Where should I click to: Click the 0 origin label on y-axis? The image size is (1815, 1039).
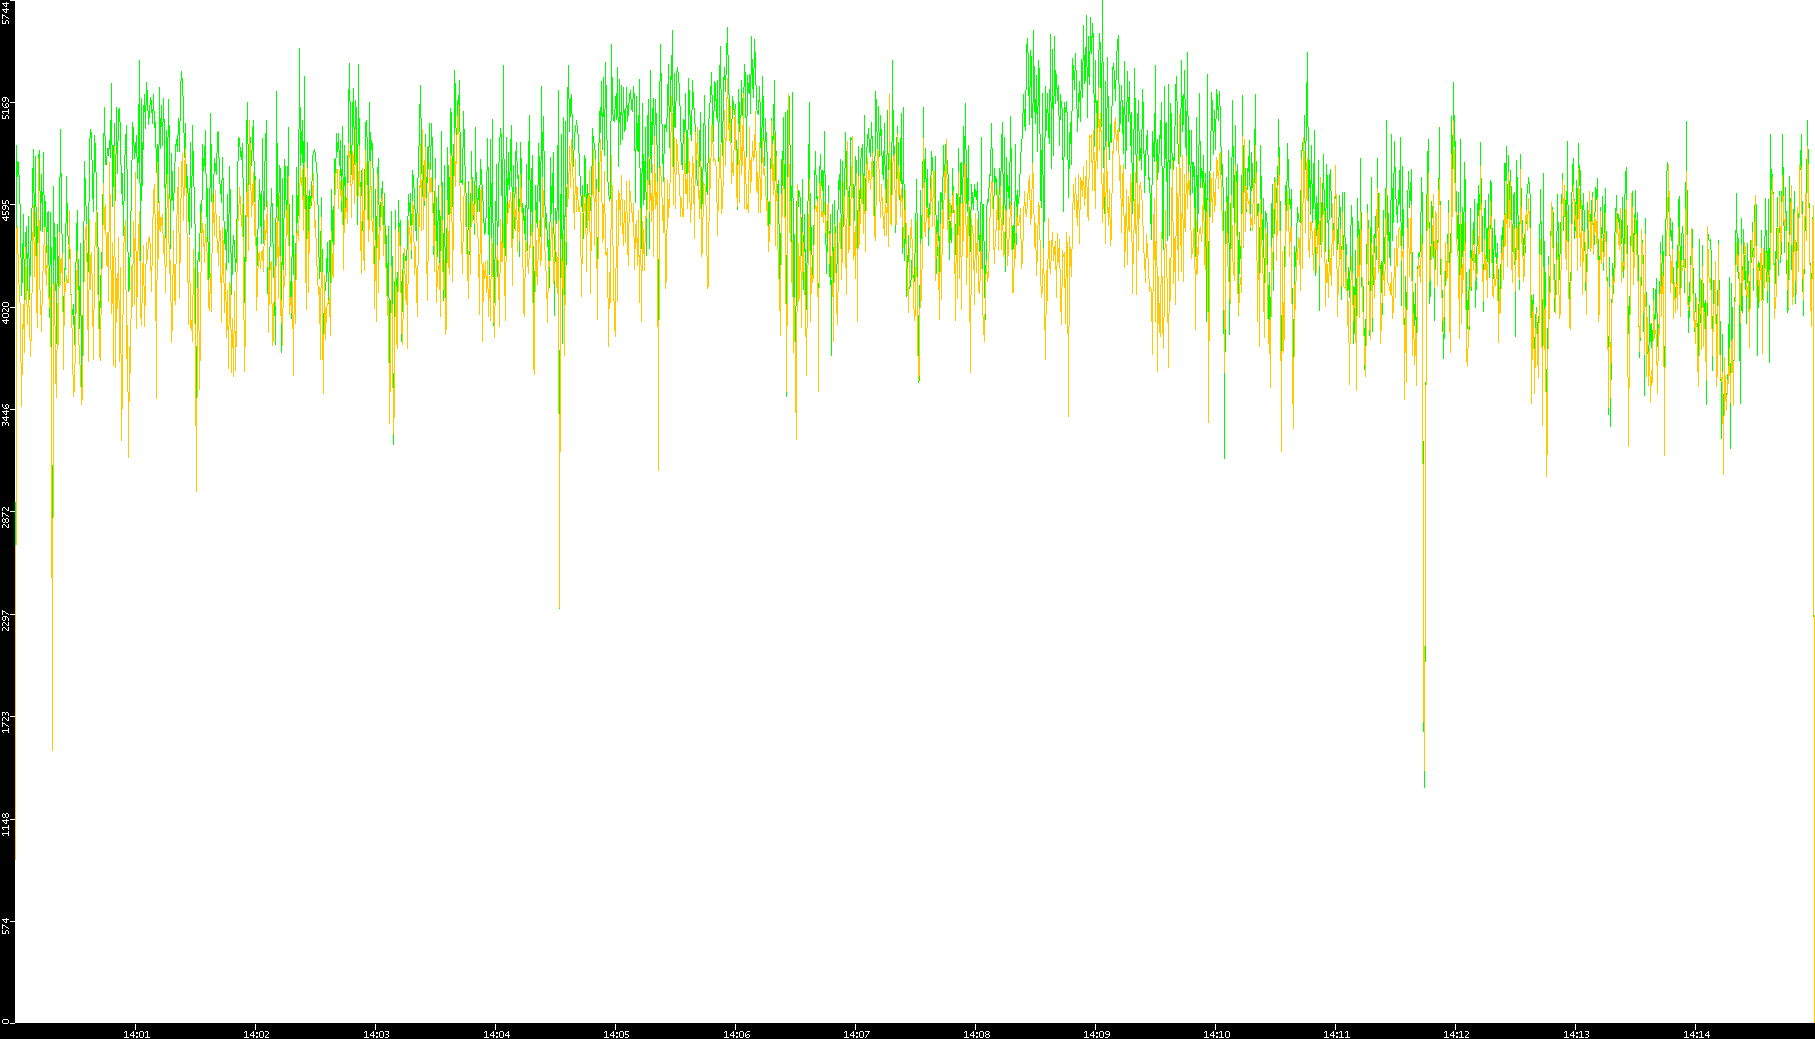pyautogui.click(x=5, y=1021)
